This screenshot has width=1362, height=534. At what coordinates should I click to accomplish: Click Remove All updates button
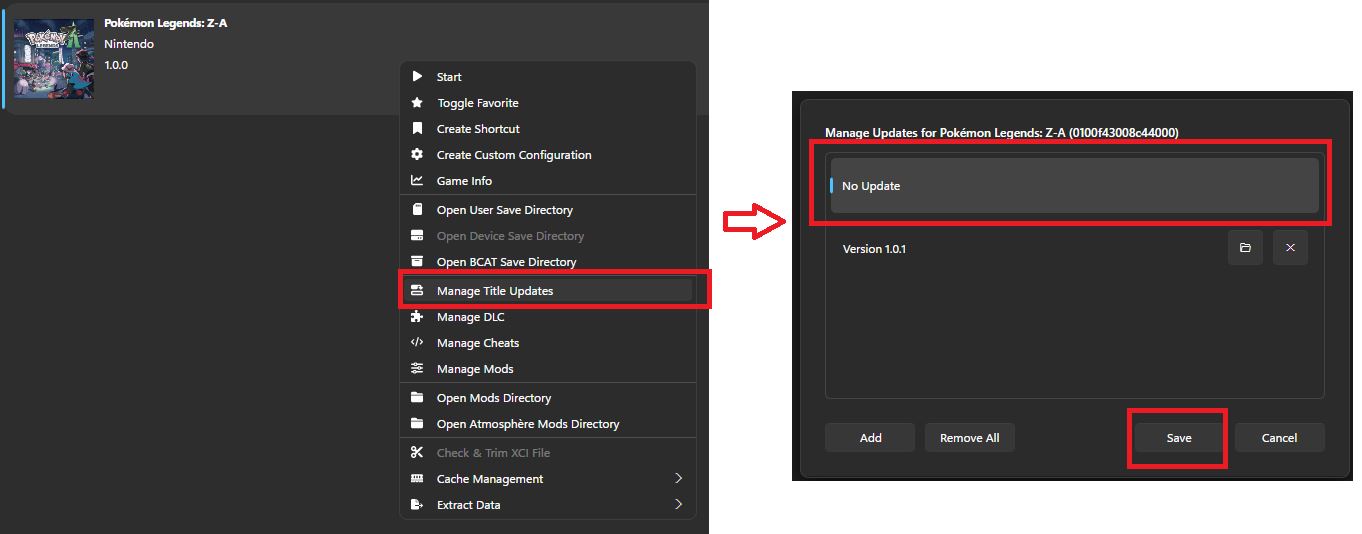pyautogui.click(x=969, y=438)
